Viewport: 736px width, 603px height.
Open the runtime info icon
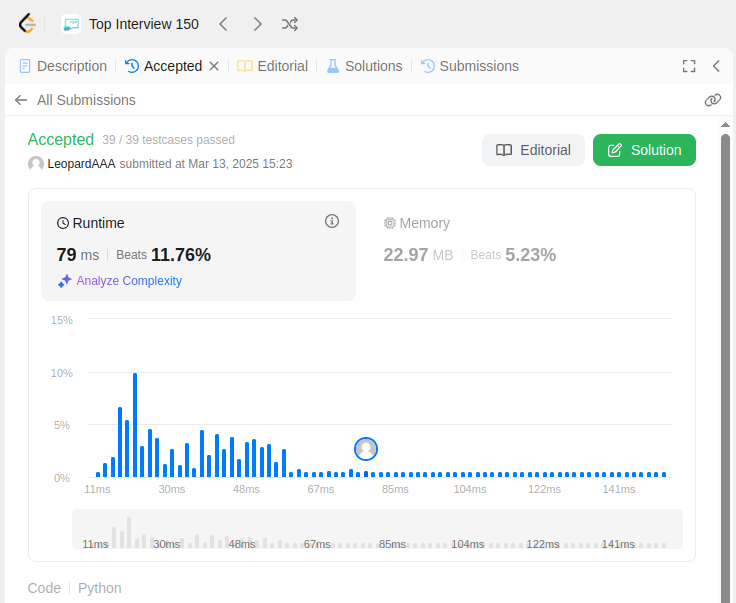[x=332, y=221]
